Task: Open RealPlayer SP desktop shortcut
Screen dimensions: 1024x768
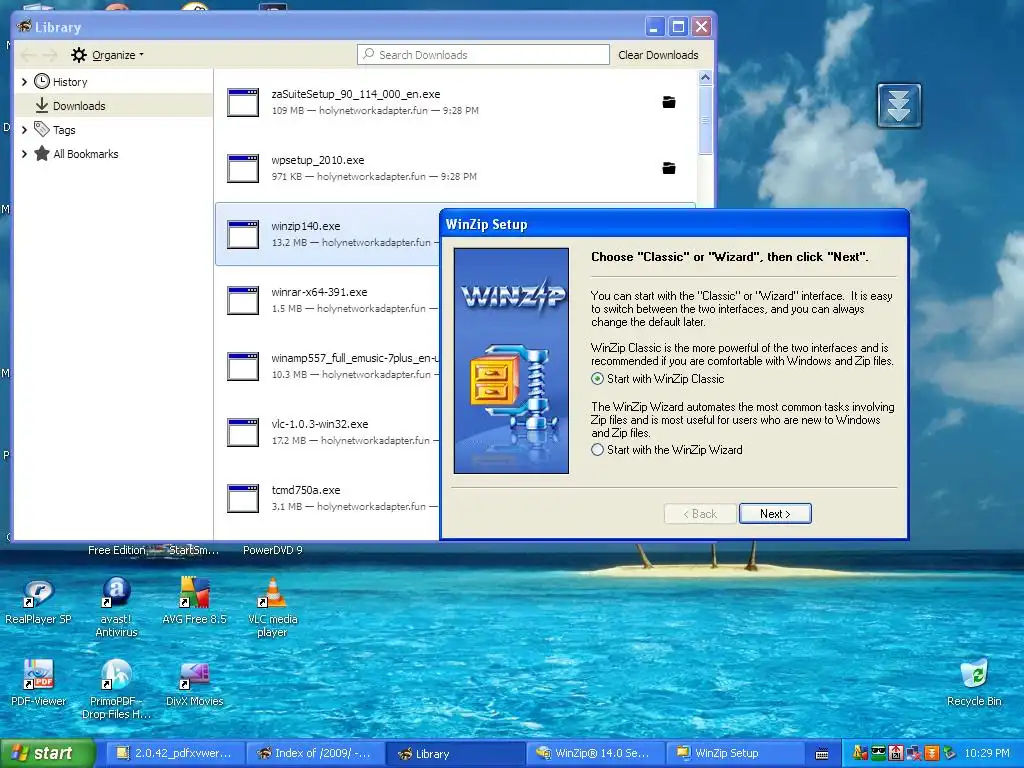Action: [38, 601]
